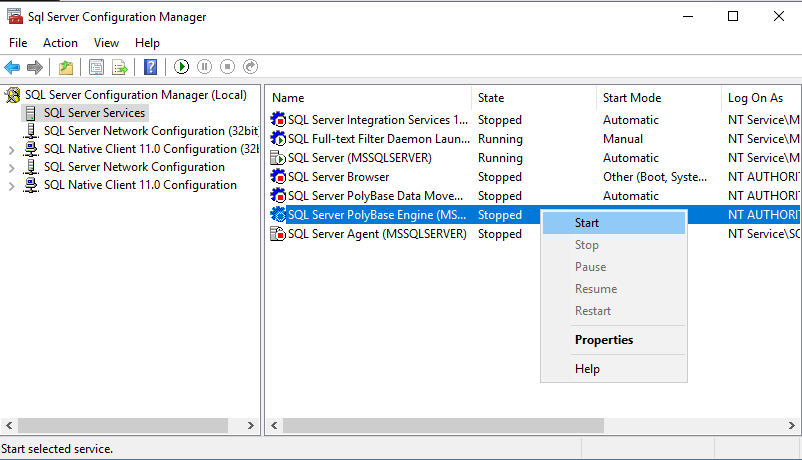Click the SQL Server PolyBase Data Movement row icon
Image resolution: width=802 pixels, height=460 pixels.
(x=278, y=195)
